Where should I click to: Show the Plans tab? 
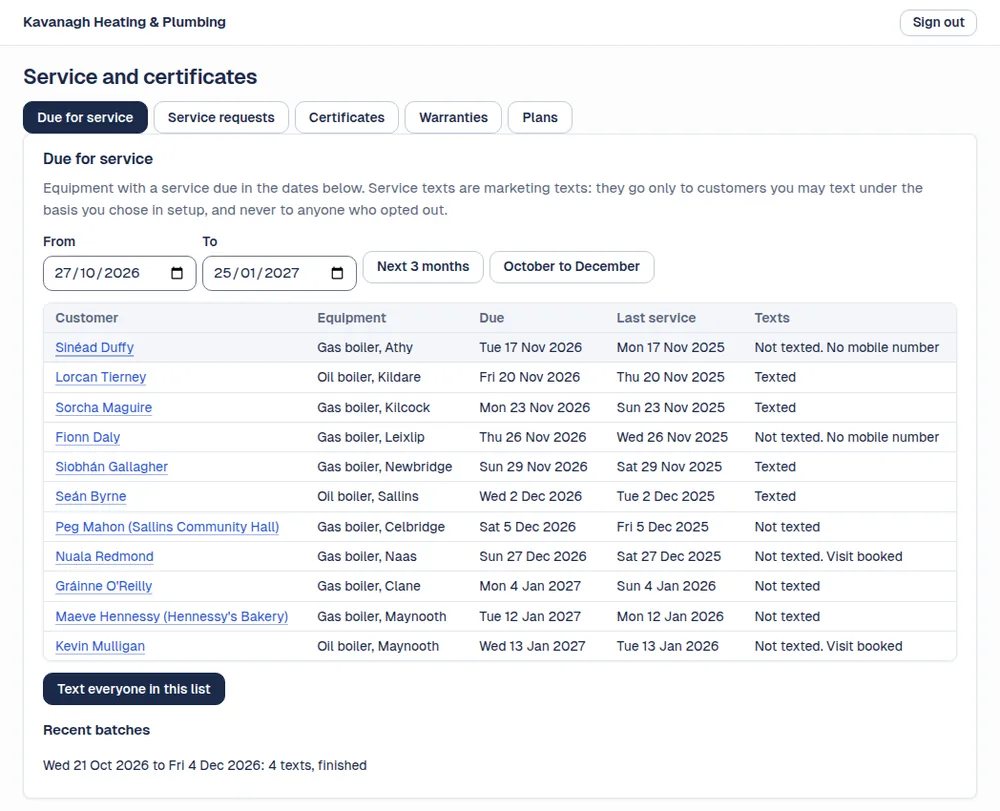[x=540, y=117]
